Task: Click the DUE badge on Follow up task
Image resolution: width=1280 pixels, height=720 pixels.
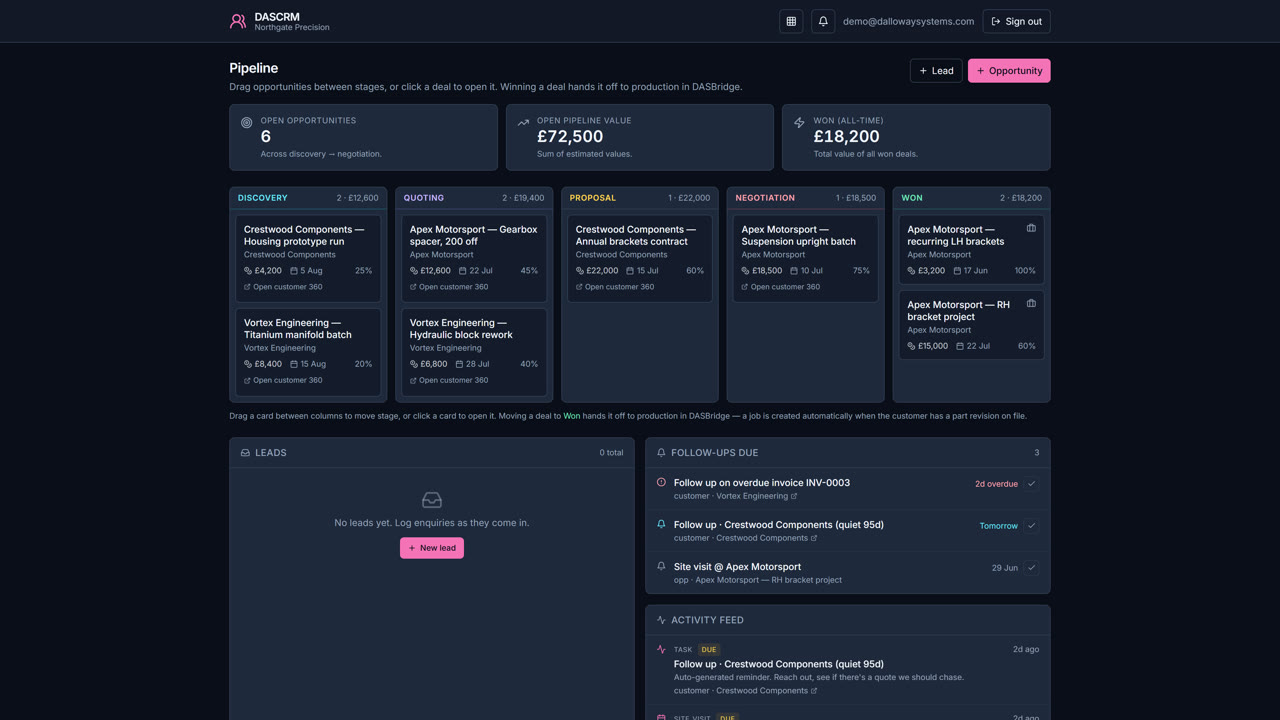Action: (708, 650)
